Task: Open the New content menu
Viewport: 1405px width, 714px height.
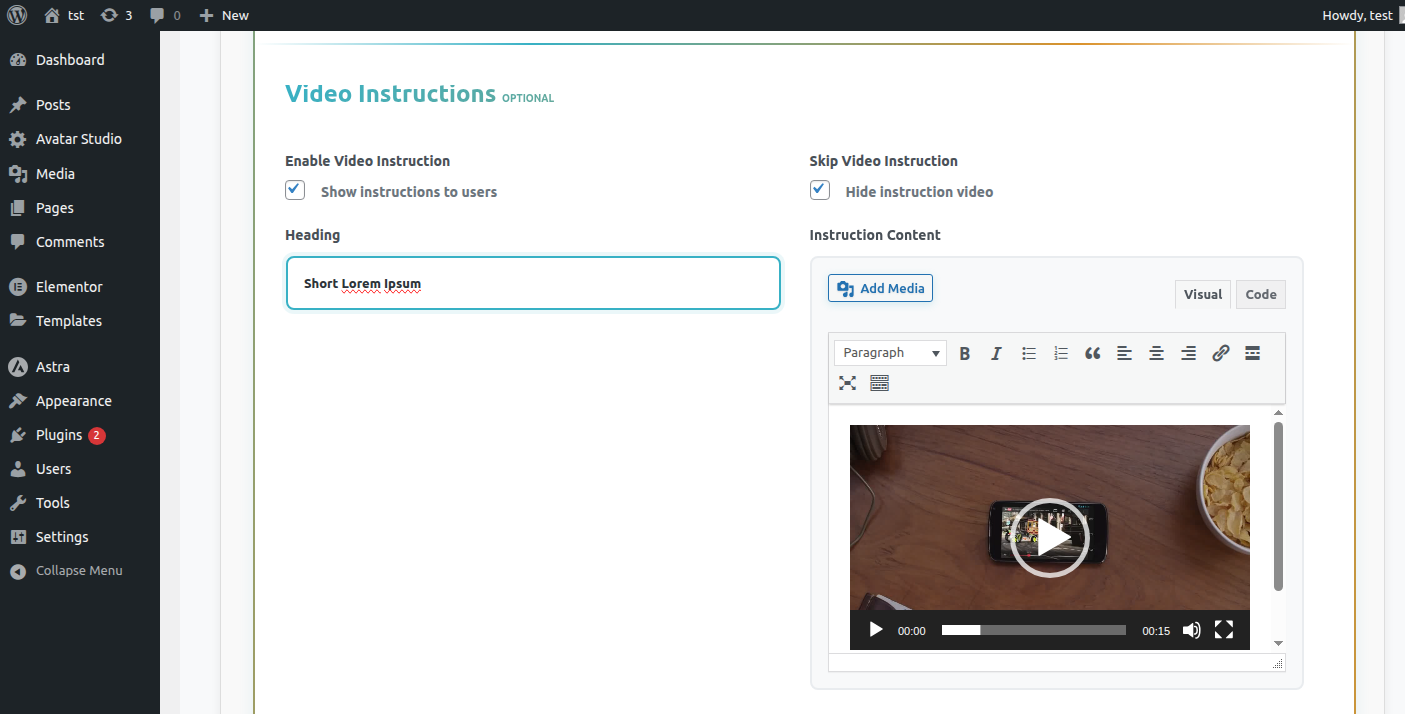Action: [224, 15]
